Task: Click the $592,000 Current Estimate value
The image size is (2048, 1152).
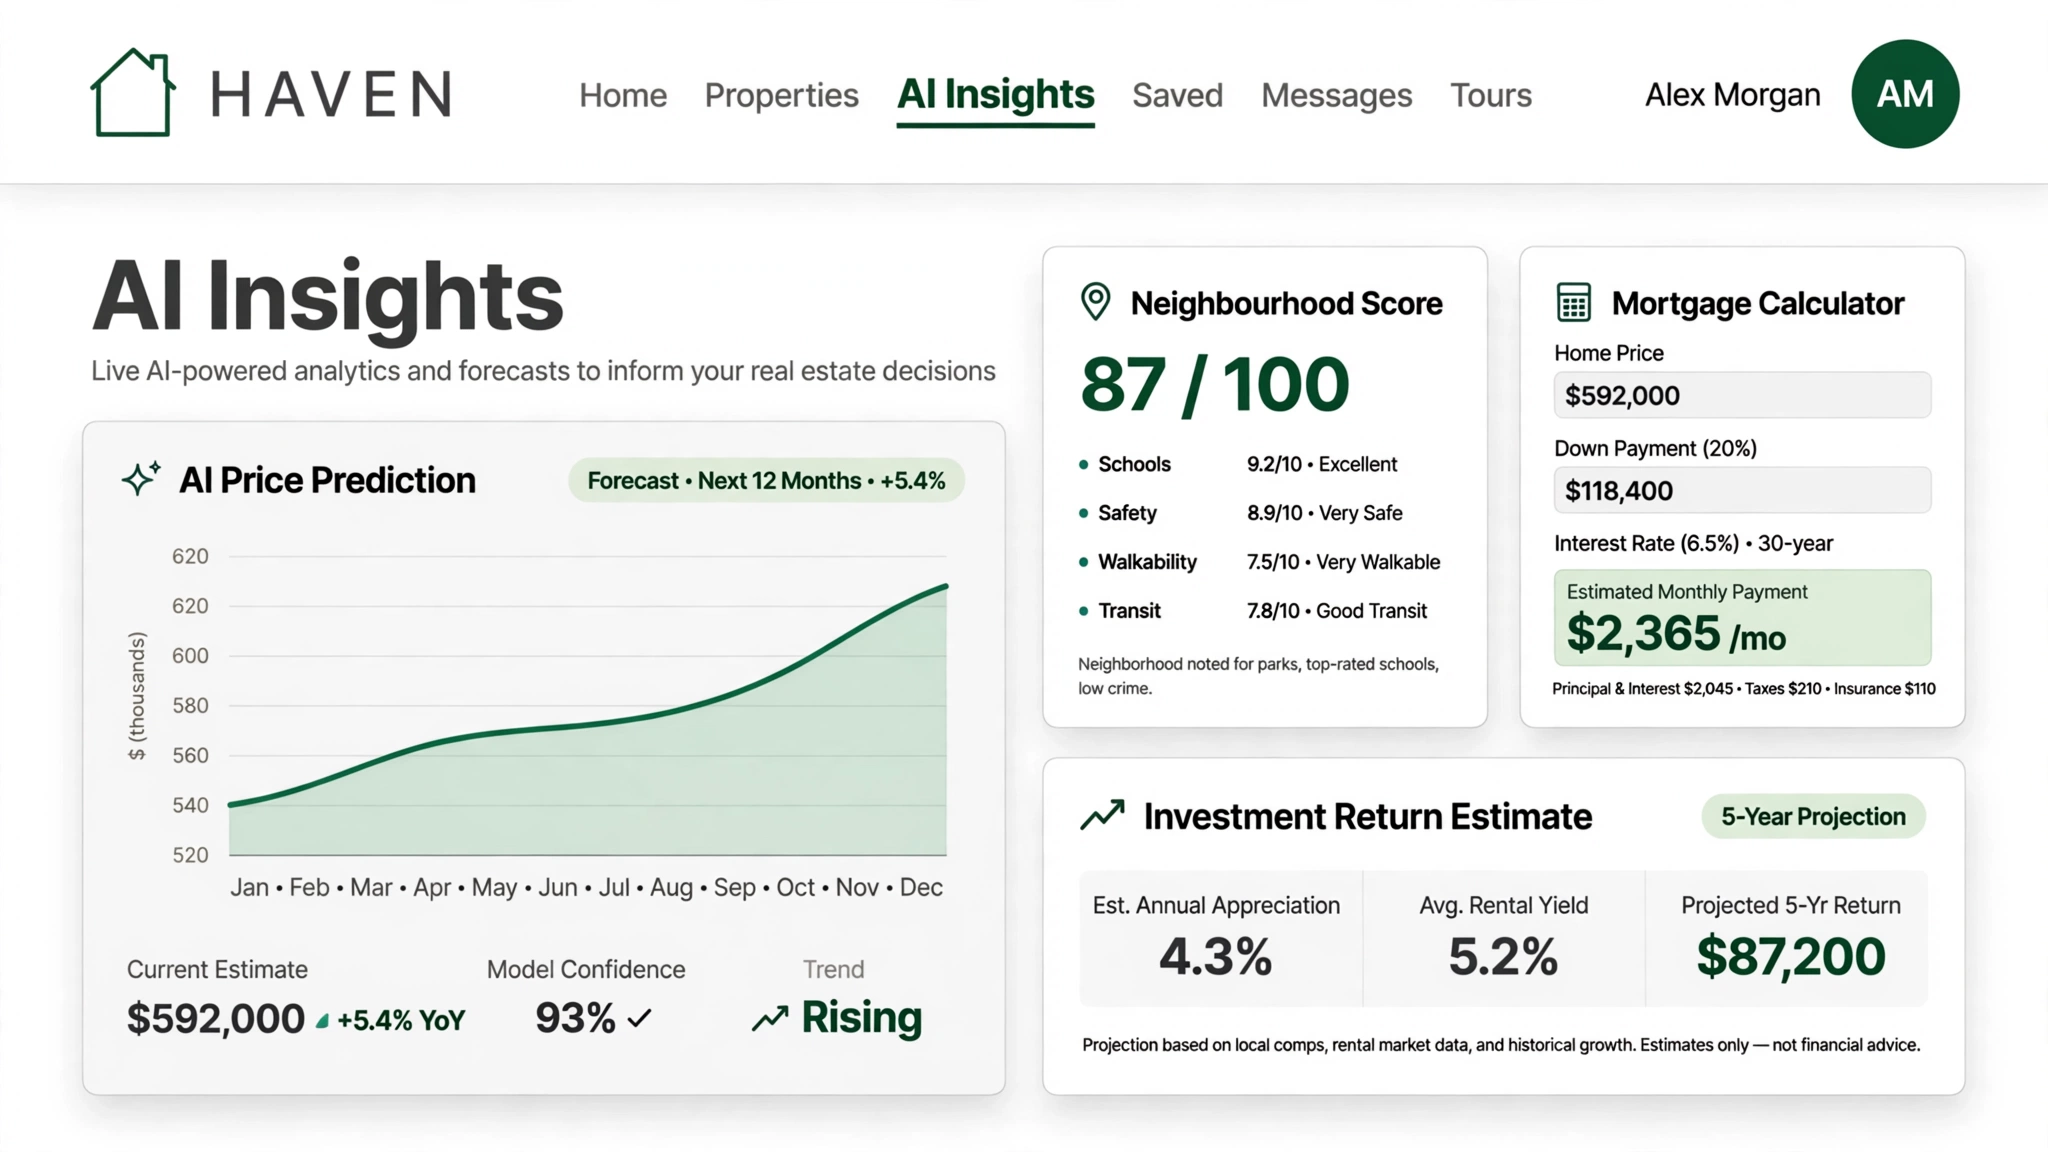Action: [215, 1019]
